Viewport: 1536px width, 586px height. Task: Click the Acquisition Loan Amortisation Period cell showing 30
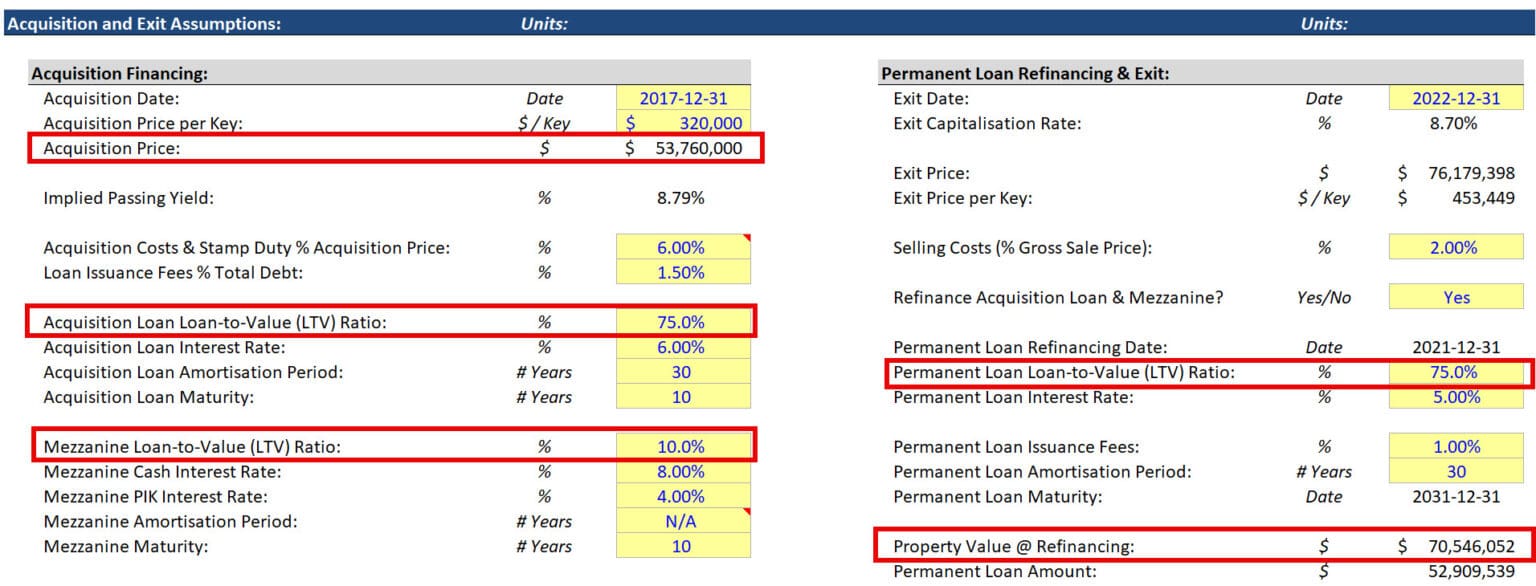tap(683, 371)
